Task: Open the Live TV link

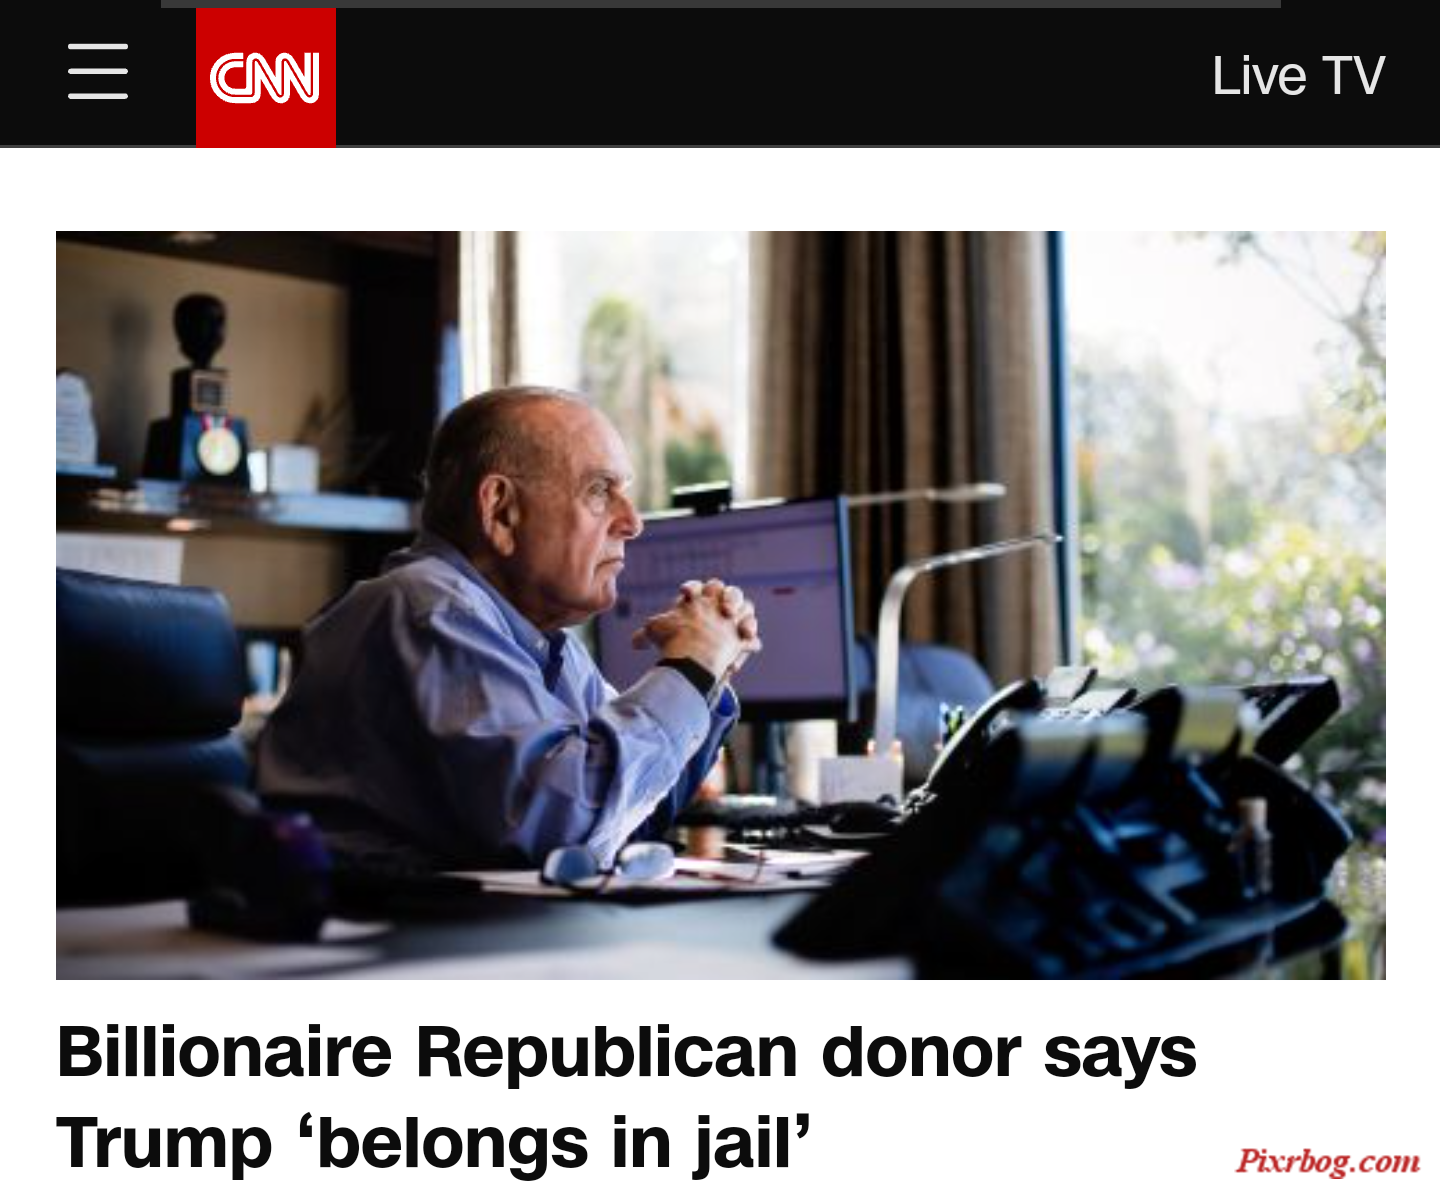Action: (1298, 75)
